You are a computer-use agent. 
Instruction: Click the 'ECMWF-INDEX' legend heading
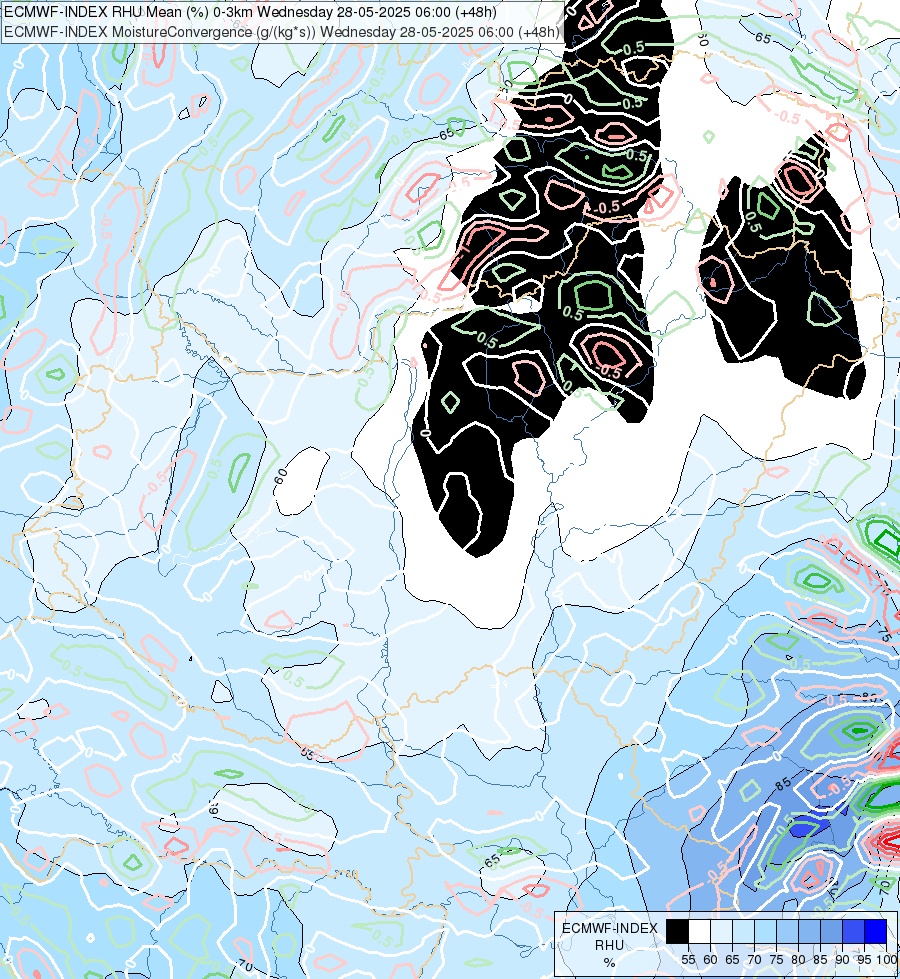pos(610,928)
